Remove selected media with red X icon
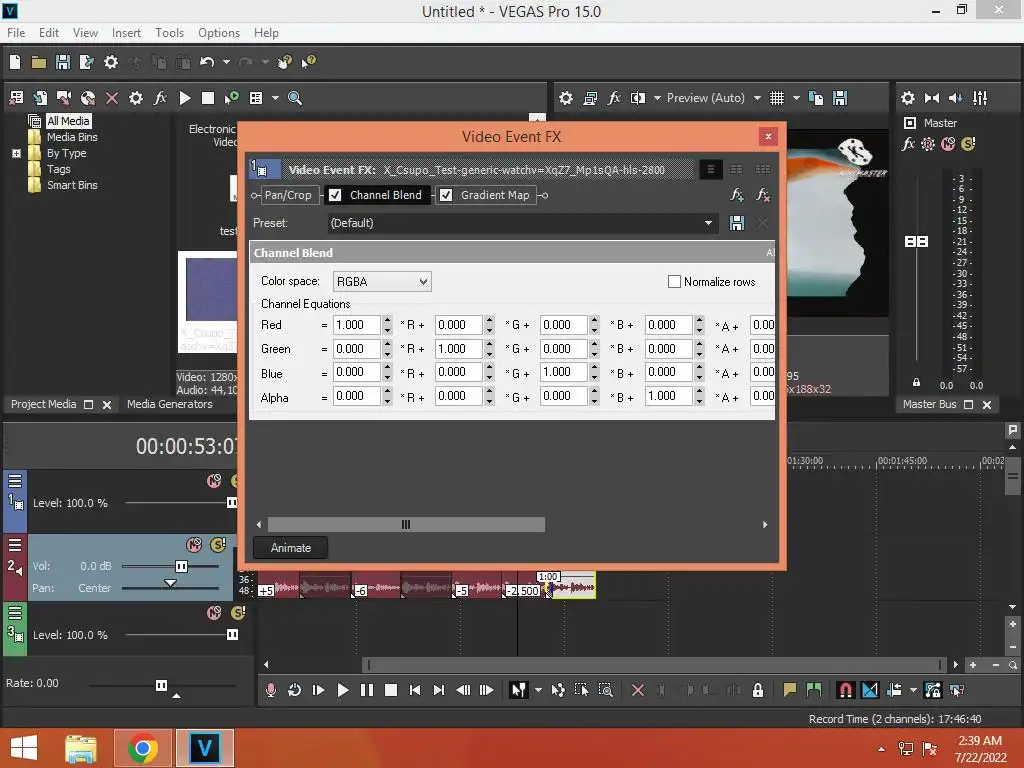 click(x=112, y=98)
